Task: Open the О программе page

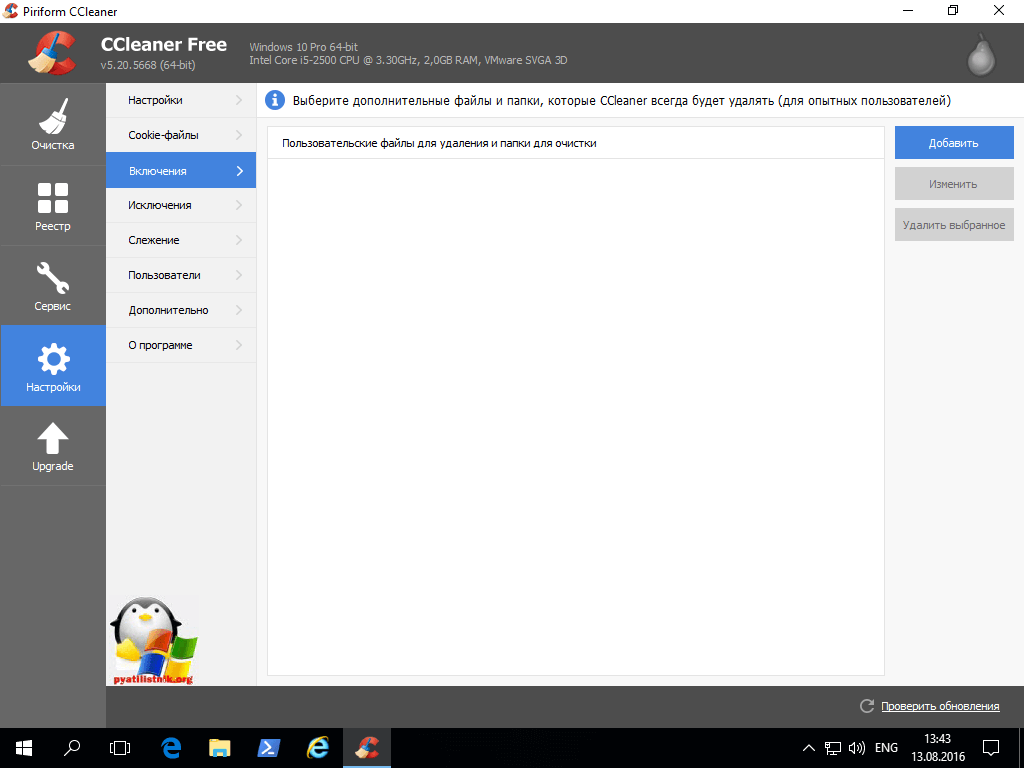Action: coord(181,345)
